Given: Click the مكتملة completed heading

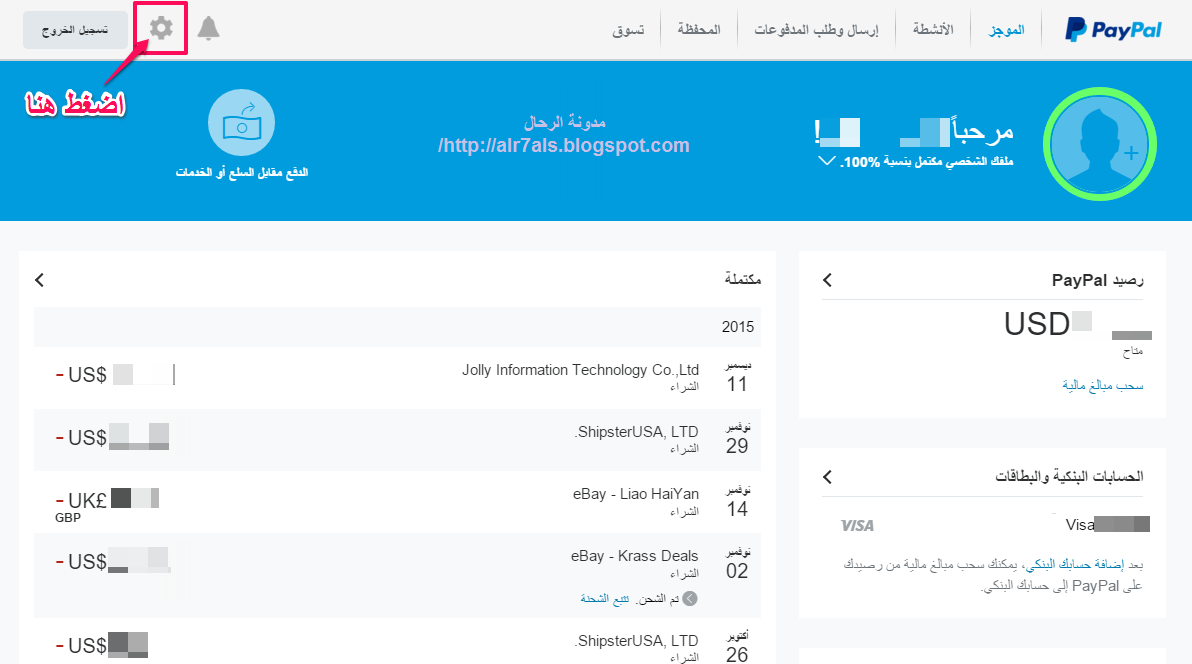Looking at the screenshot, I should (x=743, y=279).
